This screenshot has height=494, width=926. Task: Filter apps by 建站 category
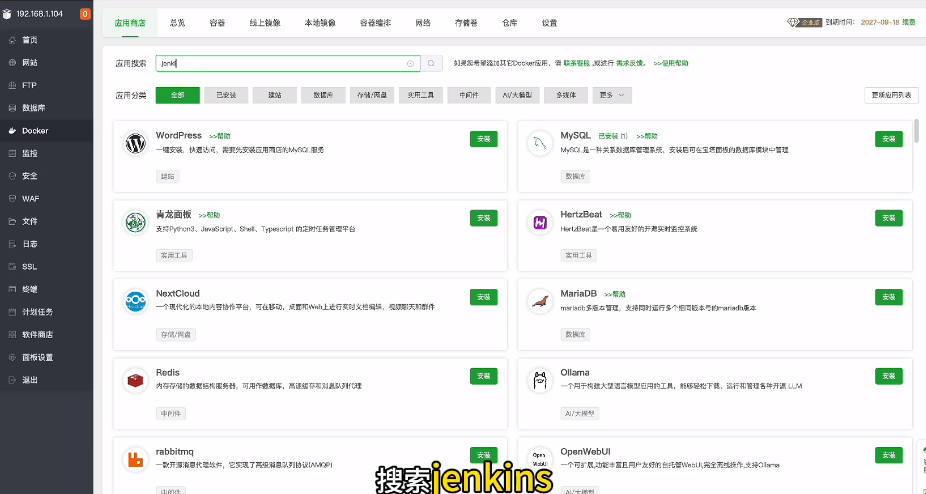pyautogui.click(x=275, y=95)
